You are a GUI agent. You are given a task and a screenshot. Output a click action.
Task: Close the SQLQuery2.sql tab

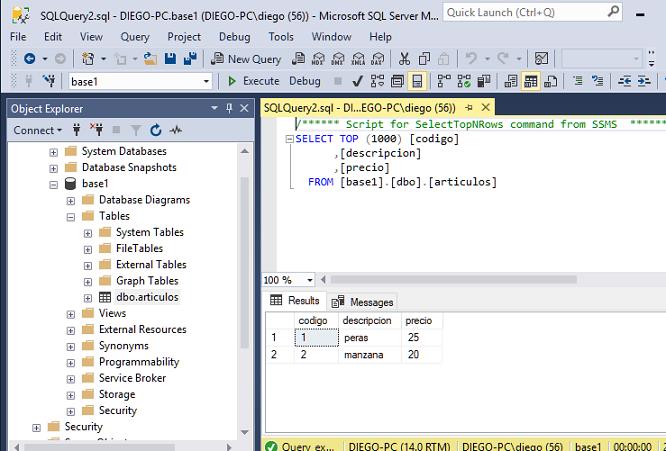click(485, 107)
